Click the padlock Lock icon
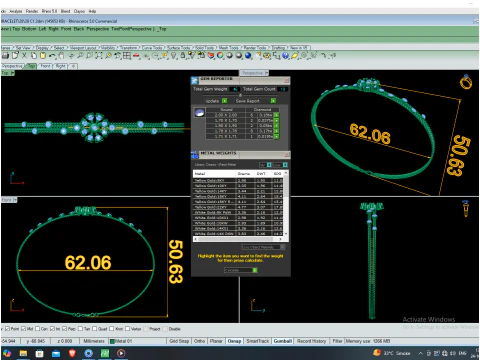 click(x=183, y=56)
